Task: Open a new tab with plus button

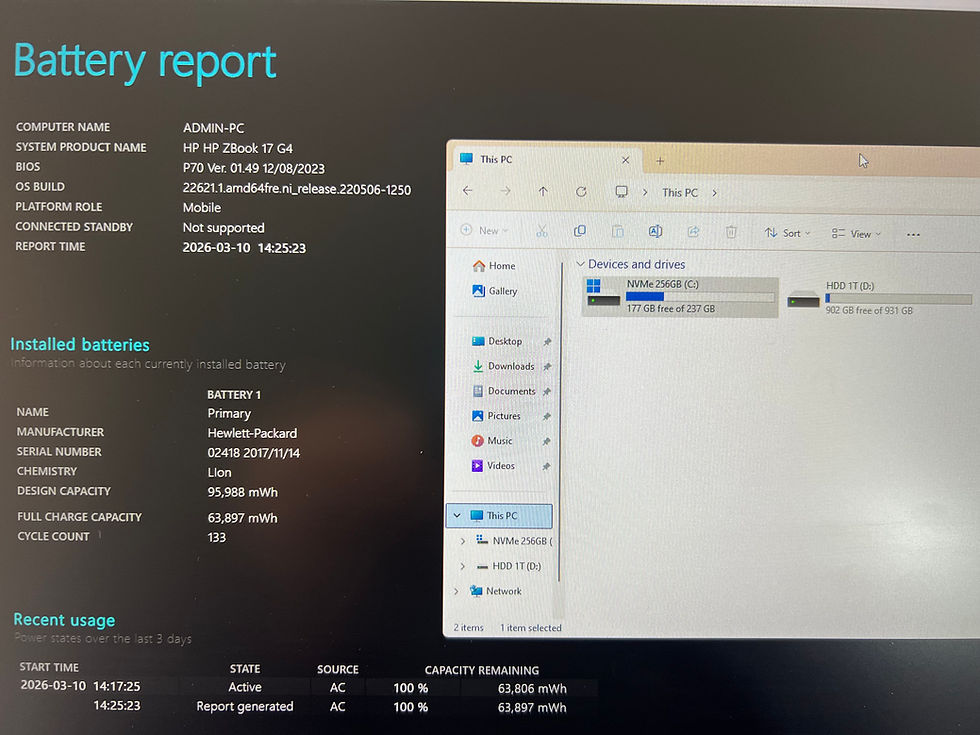Action: pyautogui.click(x=660, y=161)
